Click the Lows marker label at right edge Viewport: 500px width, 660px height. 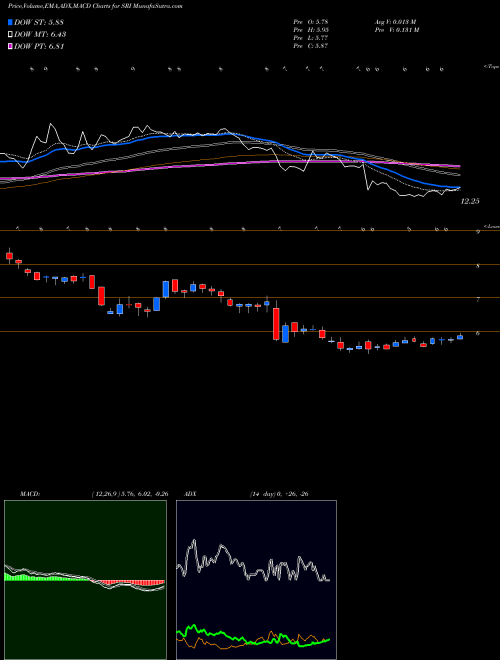492,226
